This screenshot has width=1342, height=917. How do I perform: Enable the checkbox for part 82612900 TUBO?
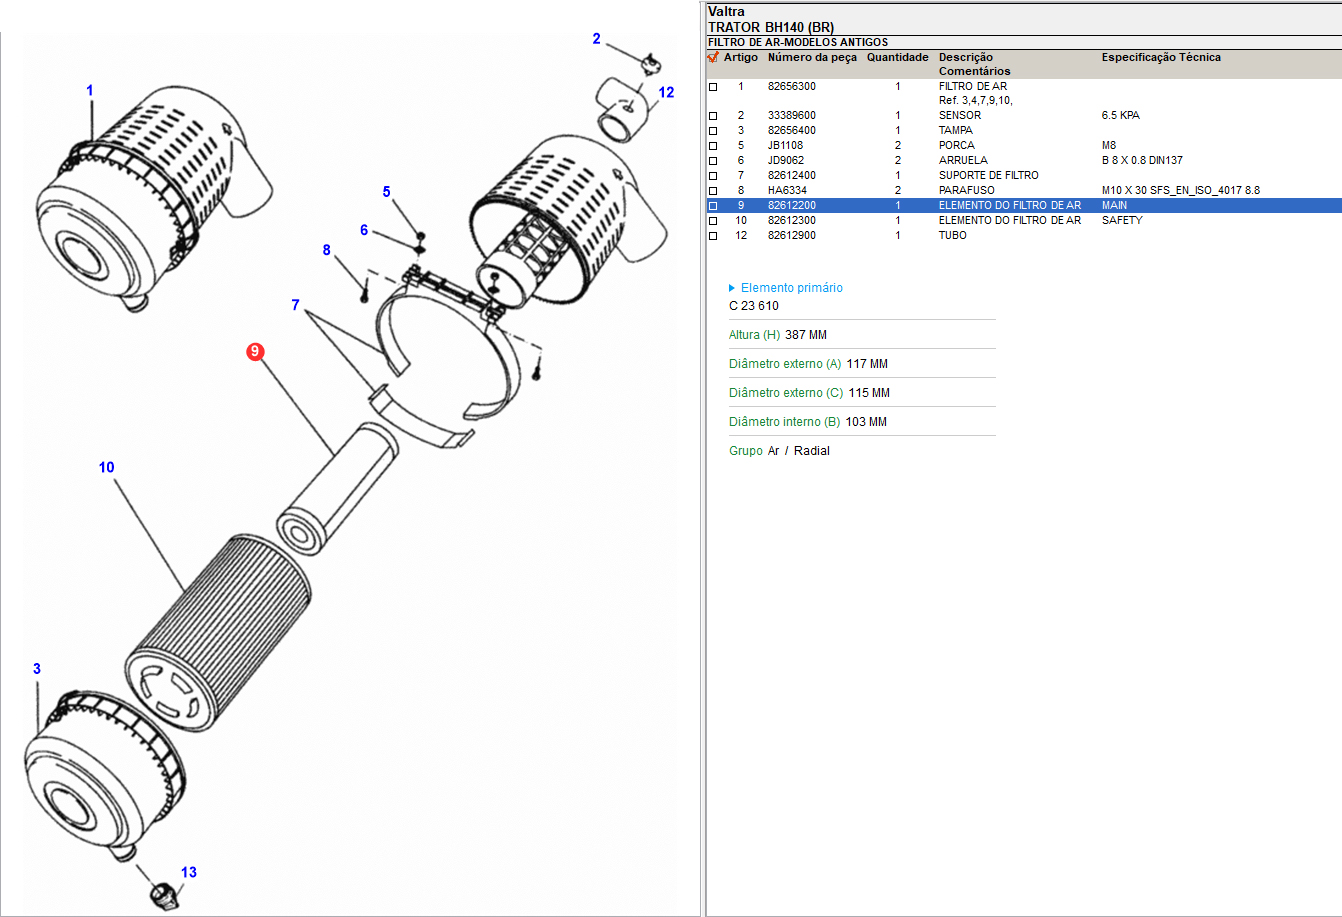(x=713, y=236)
